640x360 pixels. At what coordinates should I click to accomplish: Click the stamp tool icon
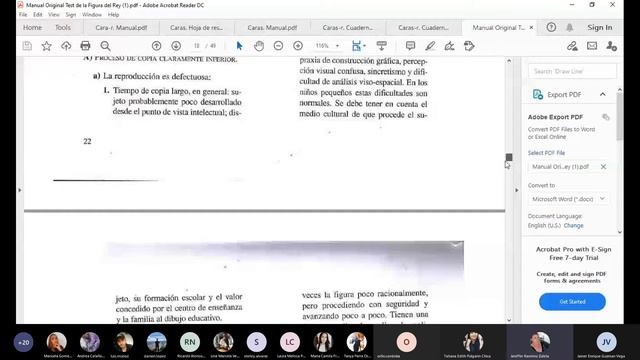(469, 46)
